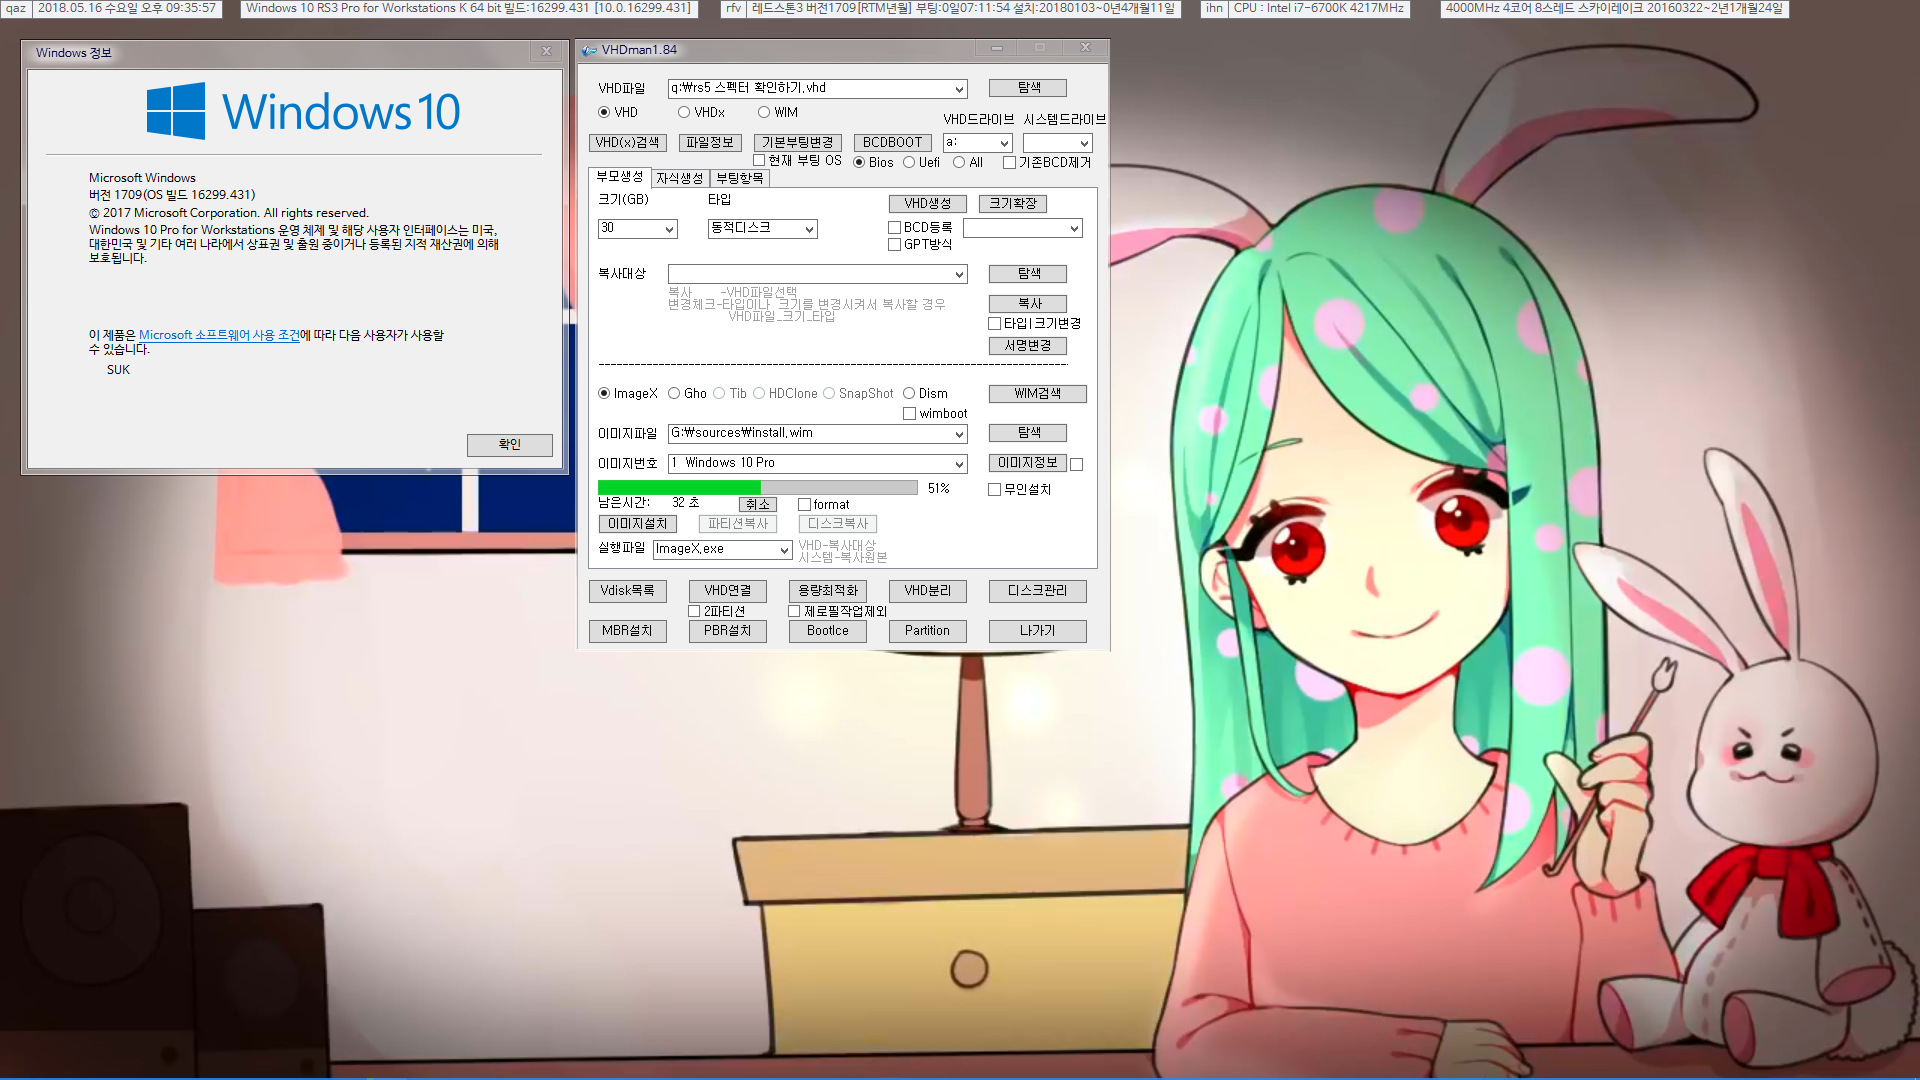Click the PBR설치 button
The image size is (1920, 1080).
pyautogui.click(x=728, y=631)
